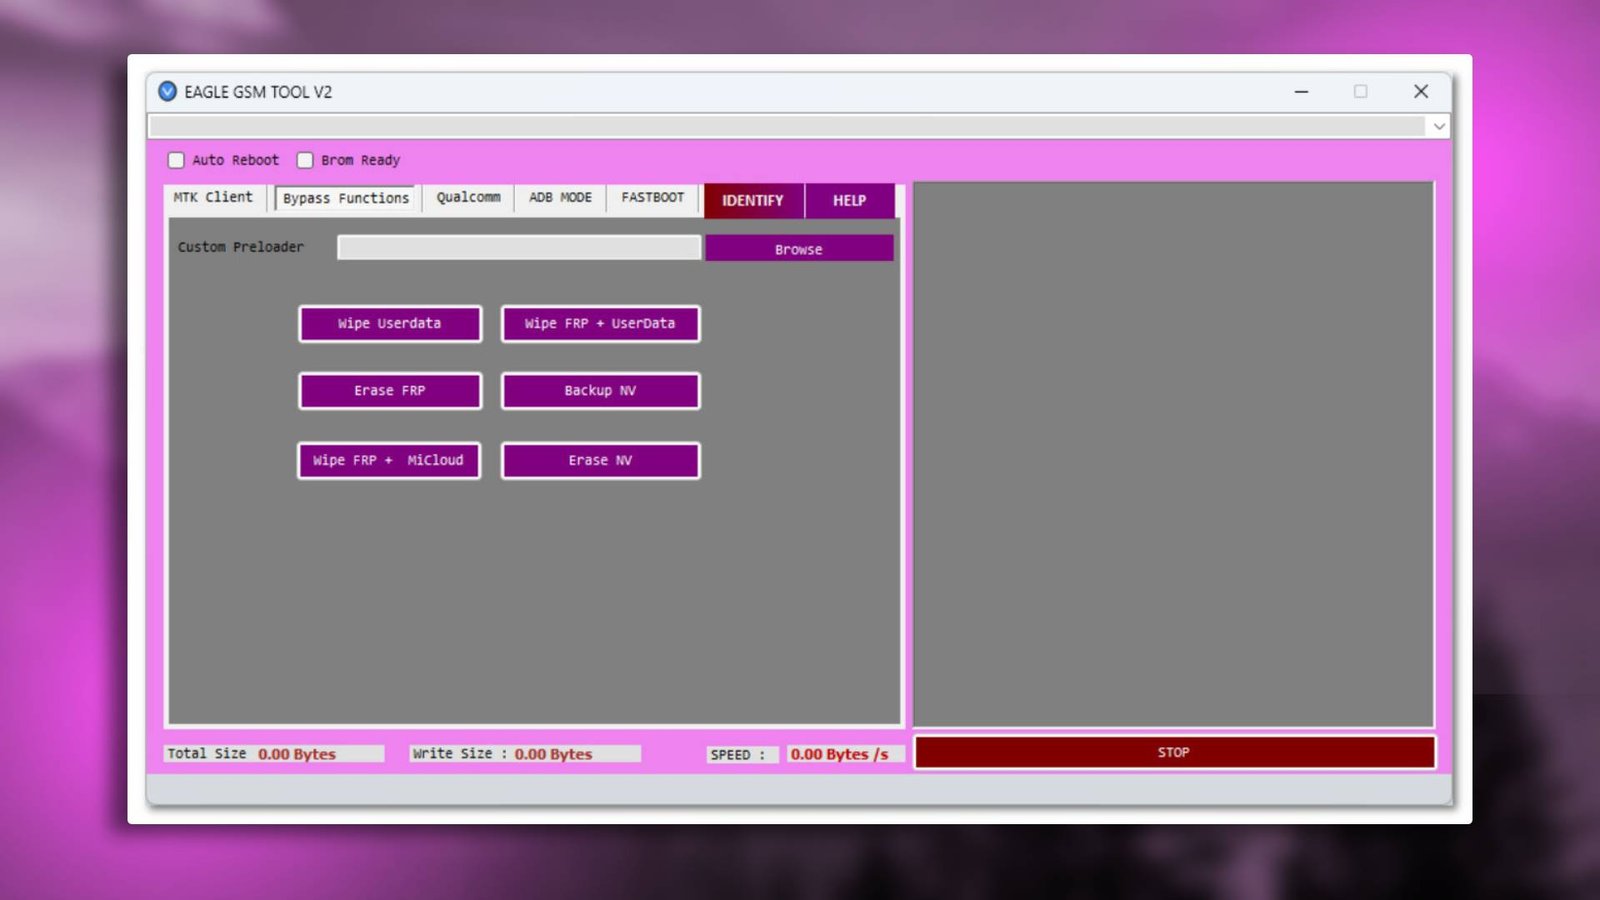The height and width of the screenshot is (900, 1600).
Task: Click Browse to pick a Custom Preloader
Action: pyautogui.click(x=798, y=247)
